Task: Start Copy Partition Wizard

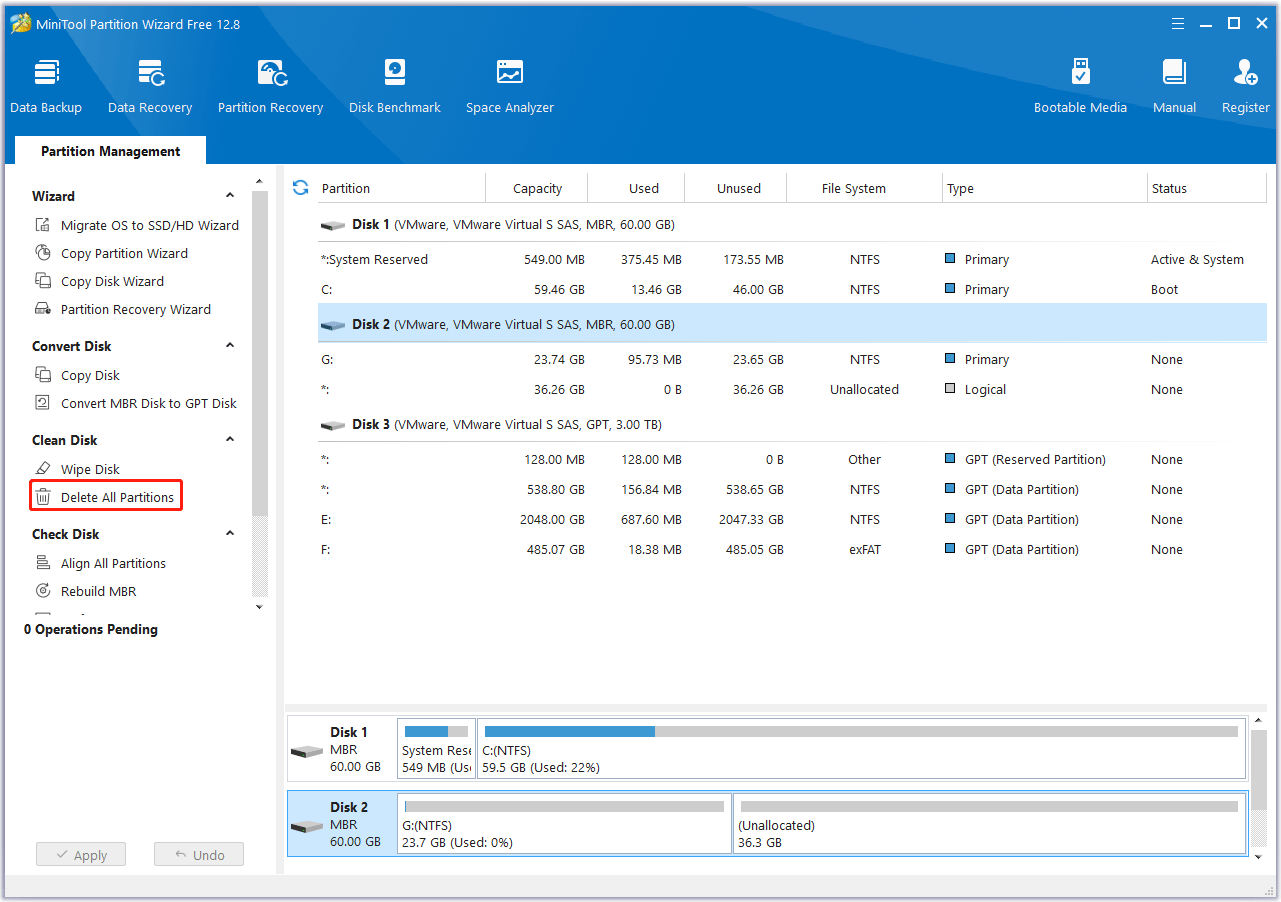Action: click(x=111, y=253)
